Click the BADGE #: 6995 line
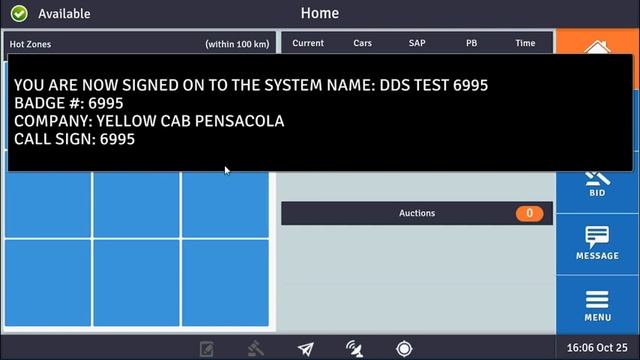 [x=69, y=103]
